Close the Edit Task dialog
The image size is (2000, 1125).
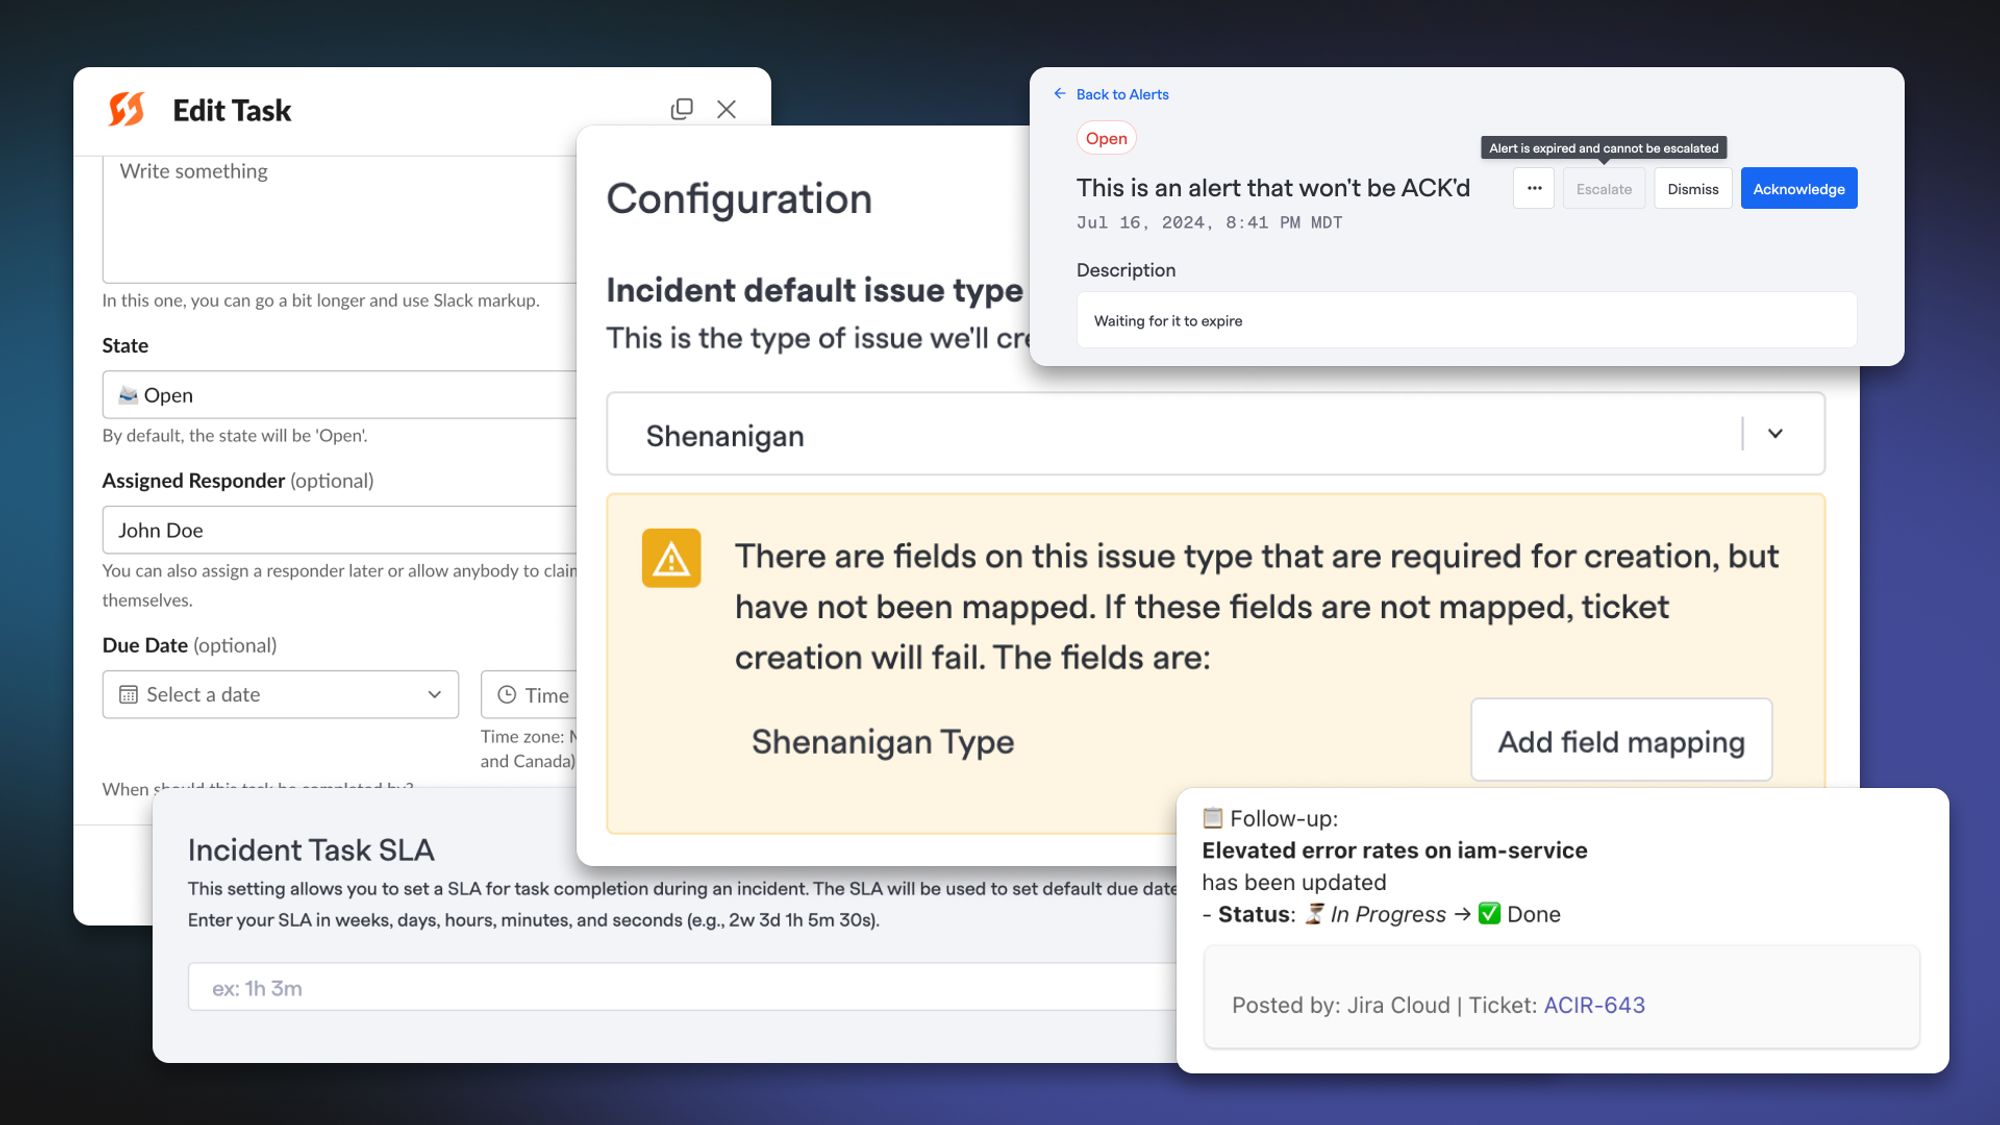[x=727, y=109]
